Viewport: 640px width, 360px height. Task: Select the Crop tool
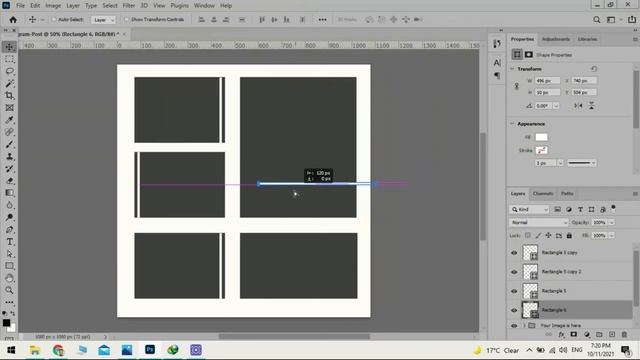pos(9,96)
